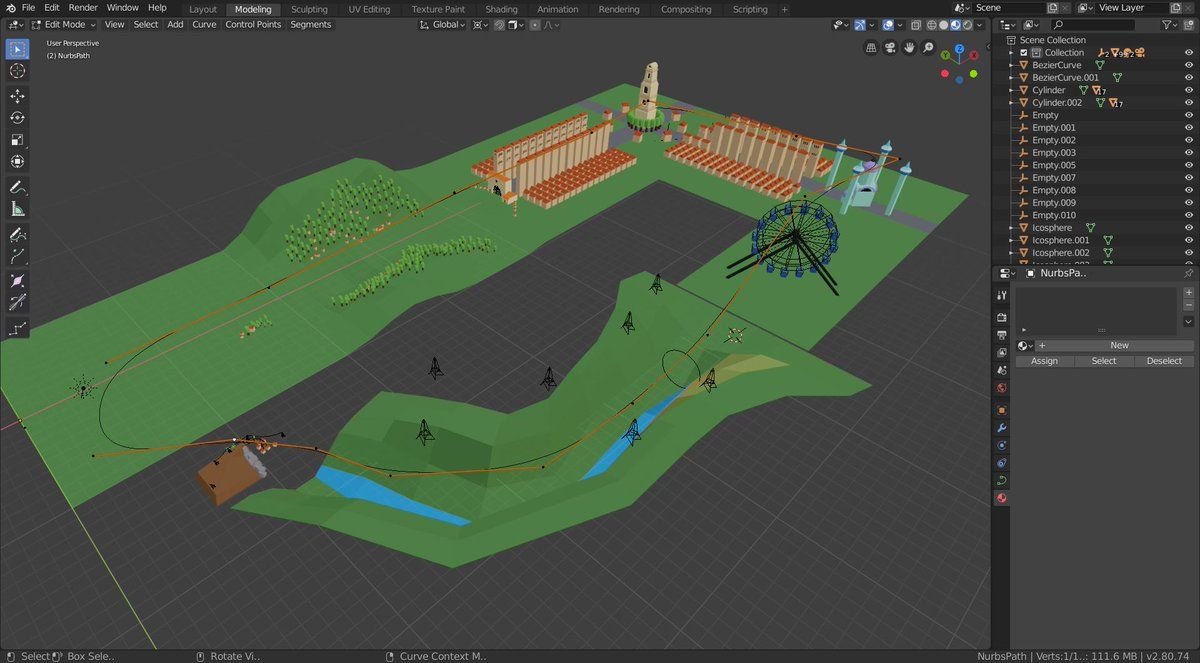
Task: Open the Control Points menu
Action: pyautogui.click(x=252, y=24)
